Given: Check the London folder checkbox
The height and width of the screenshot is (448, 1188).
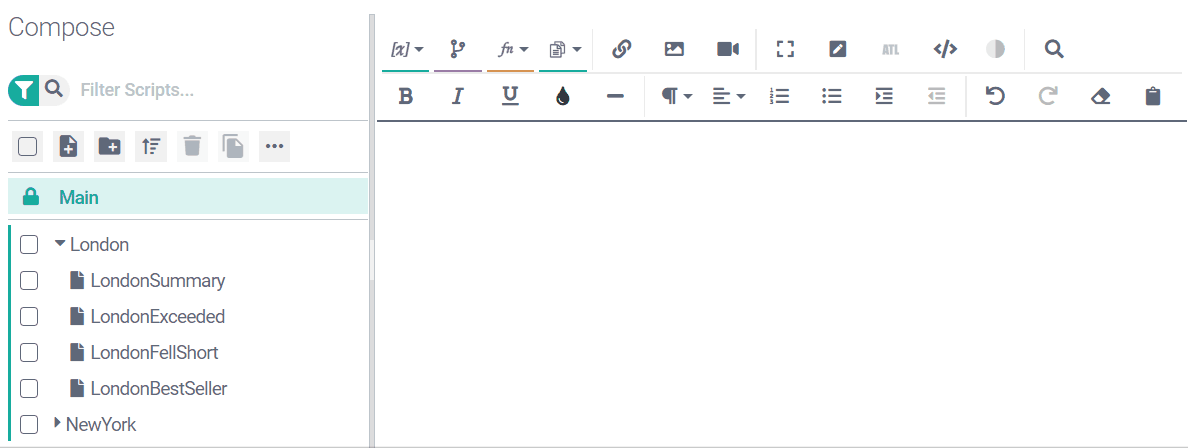Looking at the screenshot, I should [x=29, y=245].
